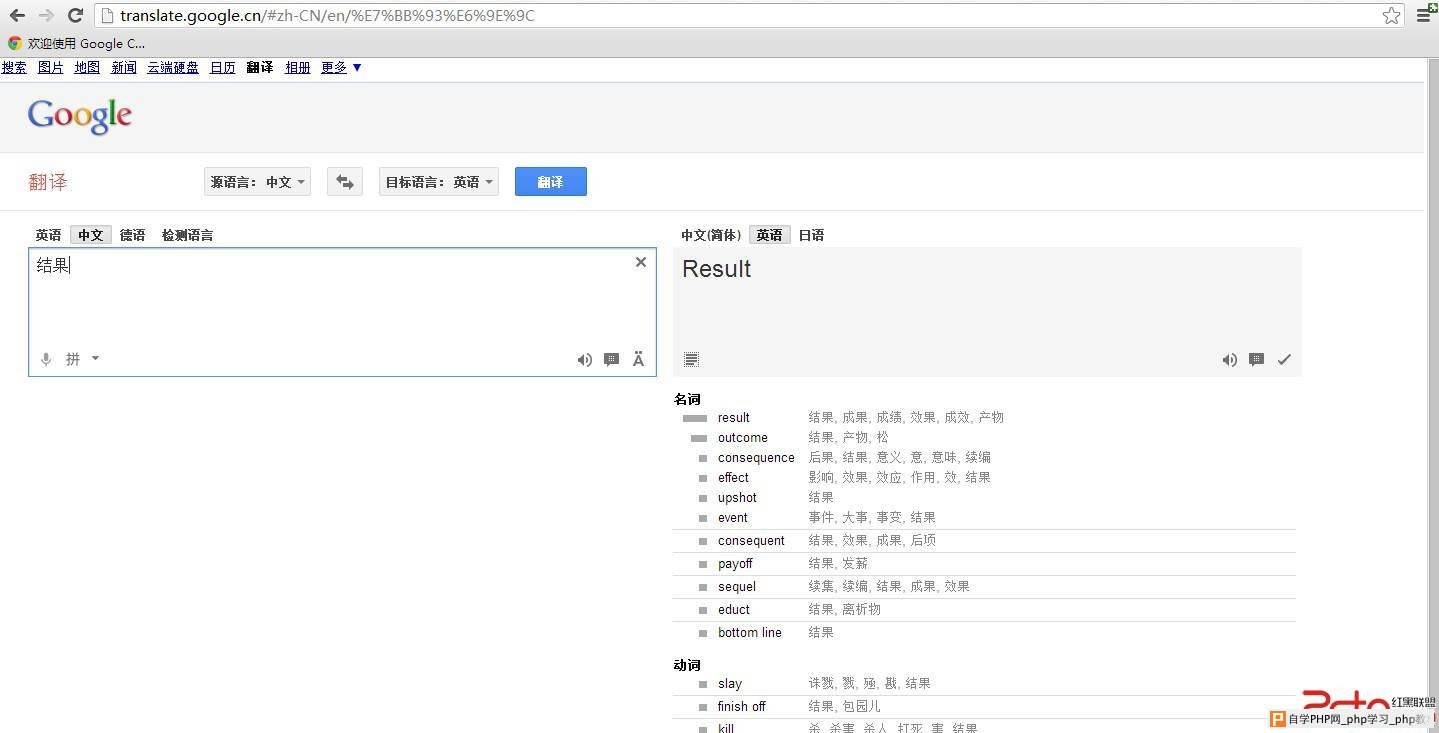Select source tab 检测语言
This screenshot has width=1439, height=733.
pos(187,235)
